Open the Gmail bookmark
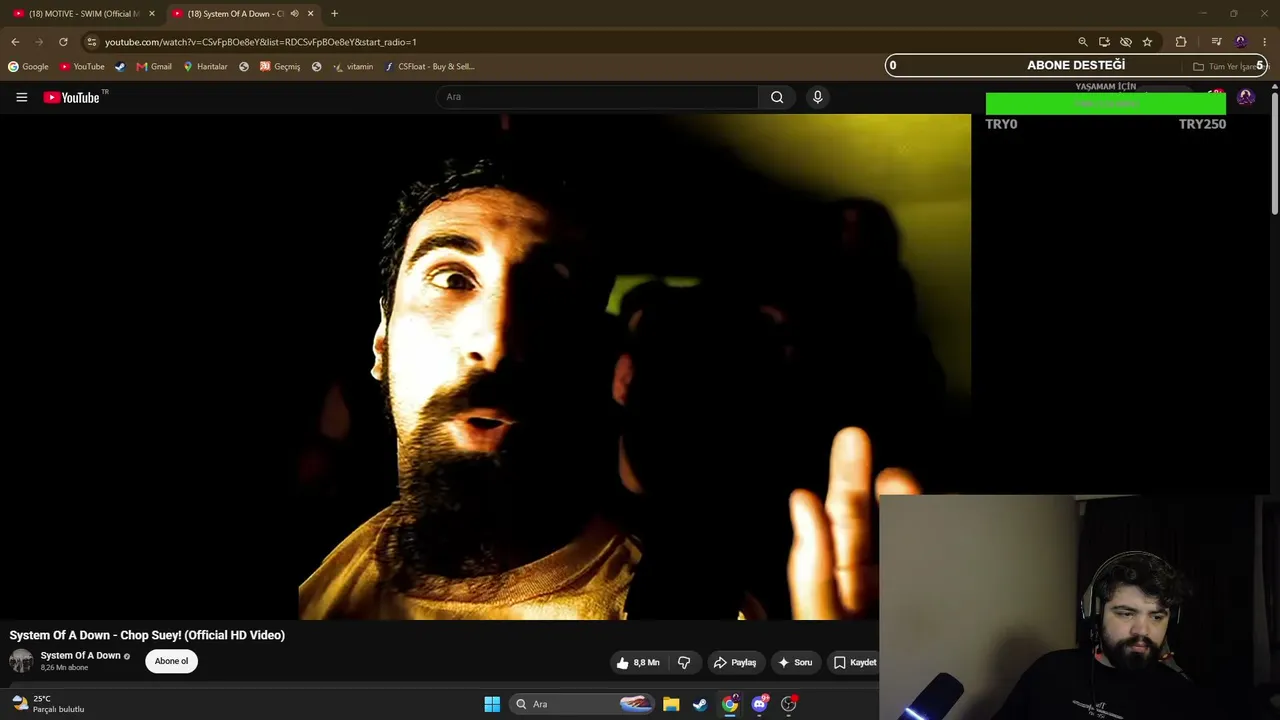Image resolution: width=1280 pixels, height=720 pixels. coord(154,67)
